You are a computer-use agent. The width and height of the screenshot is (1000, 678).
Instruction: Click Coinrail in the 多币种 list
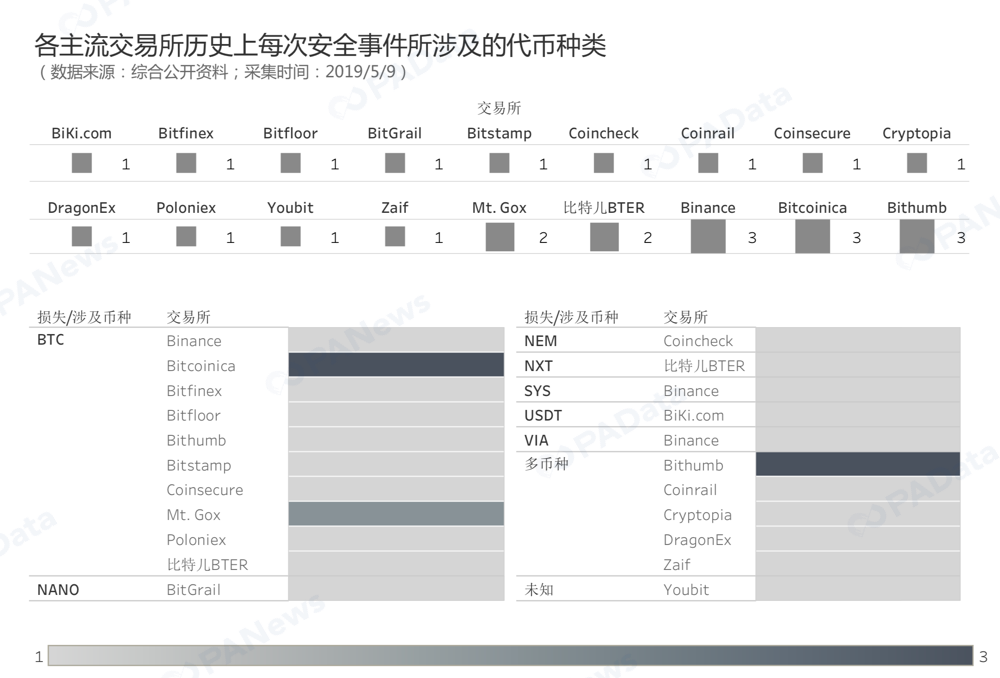[x=690, y=490]
